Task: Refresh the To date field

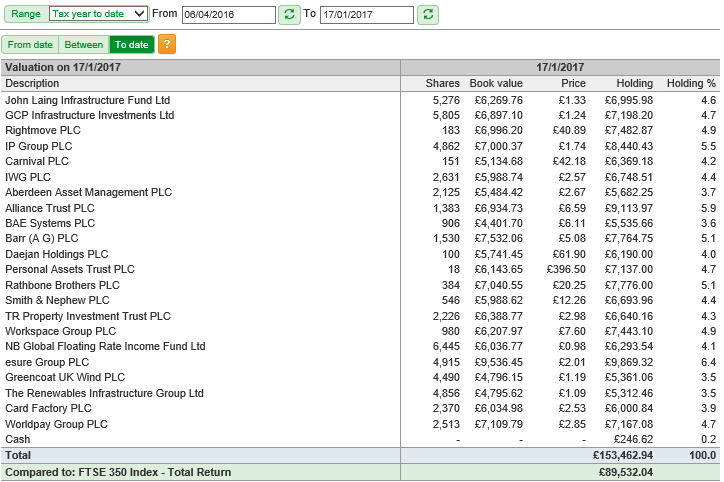Action: point(428,14)
